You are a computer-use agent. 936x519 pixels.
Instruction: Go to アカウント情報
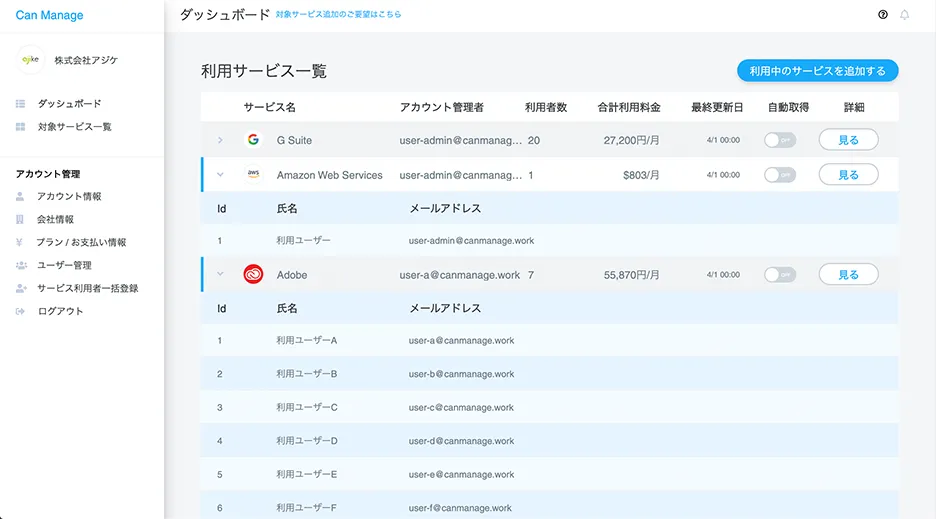(69, 196)
